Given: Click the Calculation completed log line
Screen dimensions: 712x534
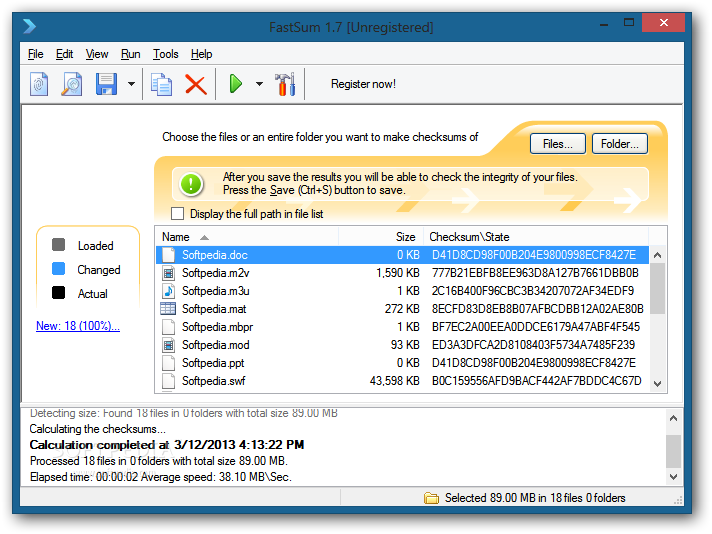Looking at the screenshot, I should click(167, 445).
